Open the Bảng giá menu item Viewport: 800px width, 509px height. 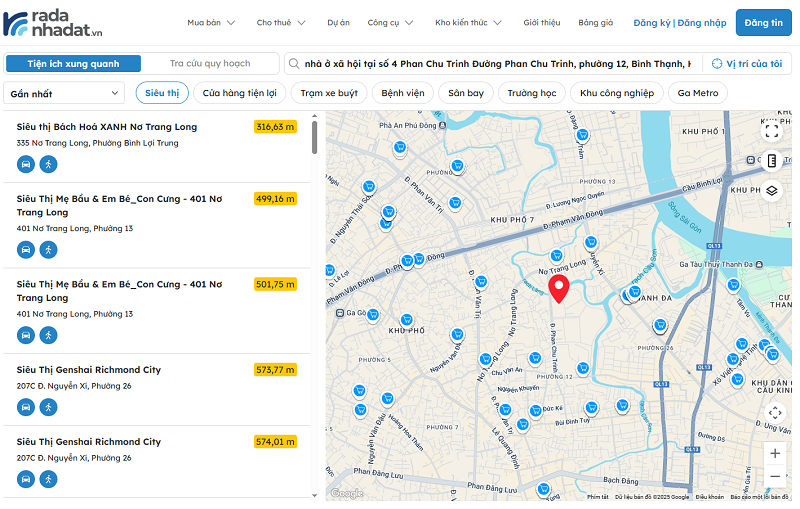595,22
